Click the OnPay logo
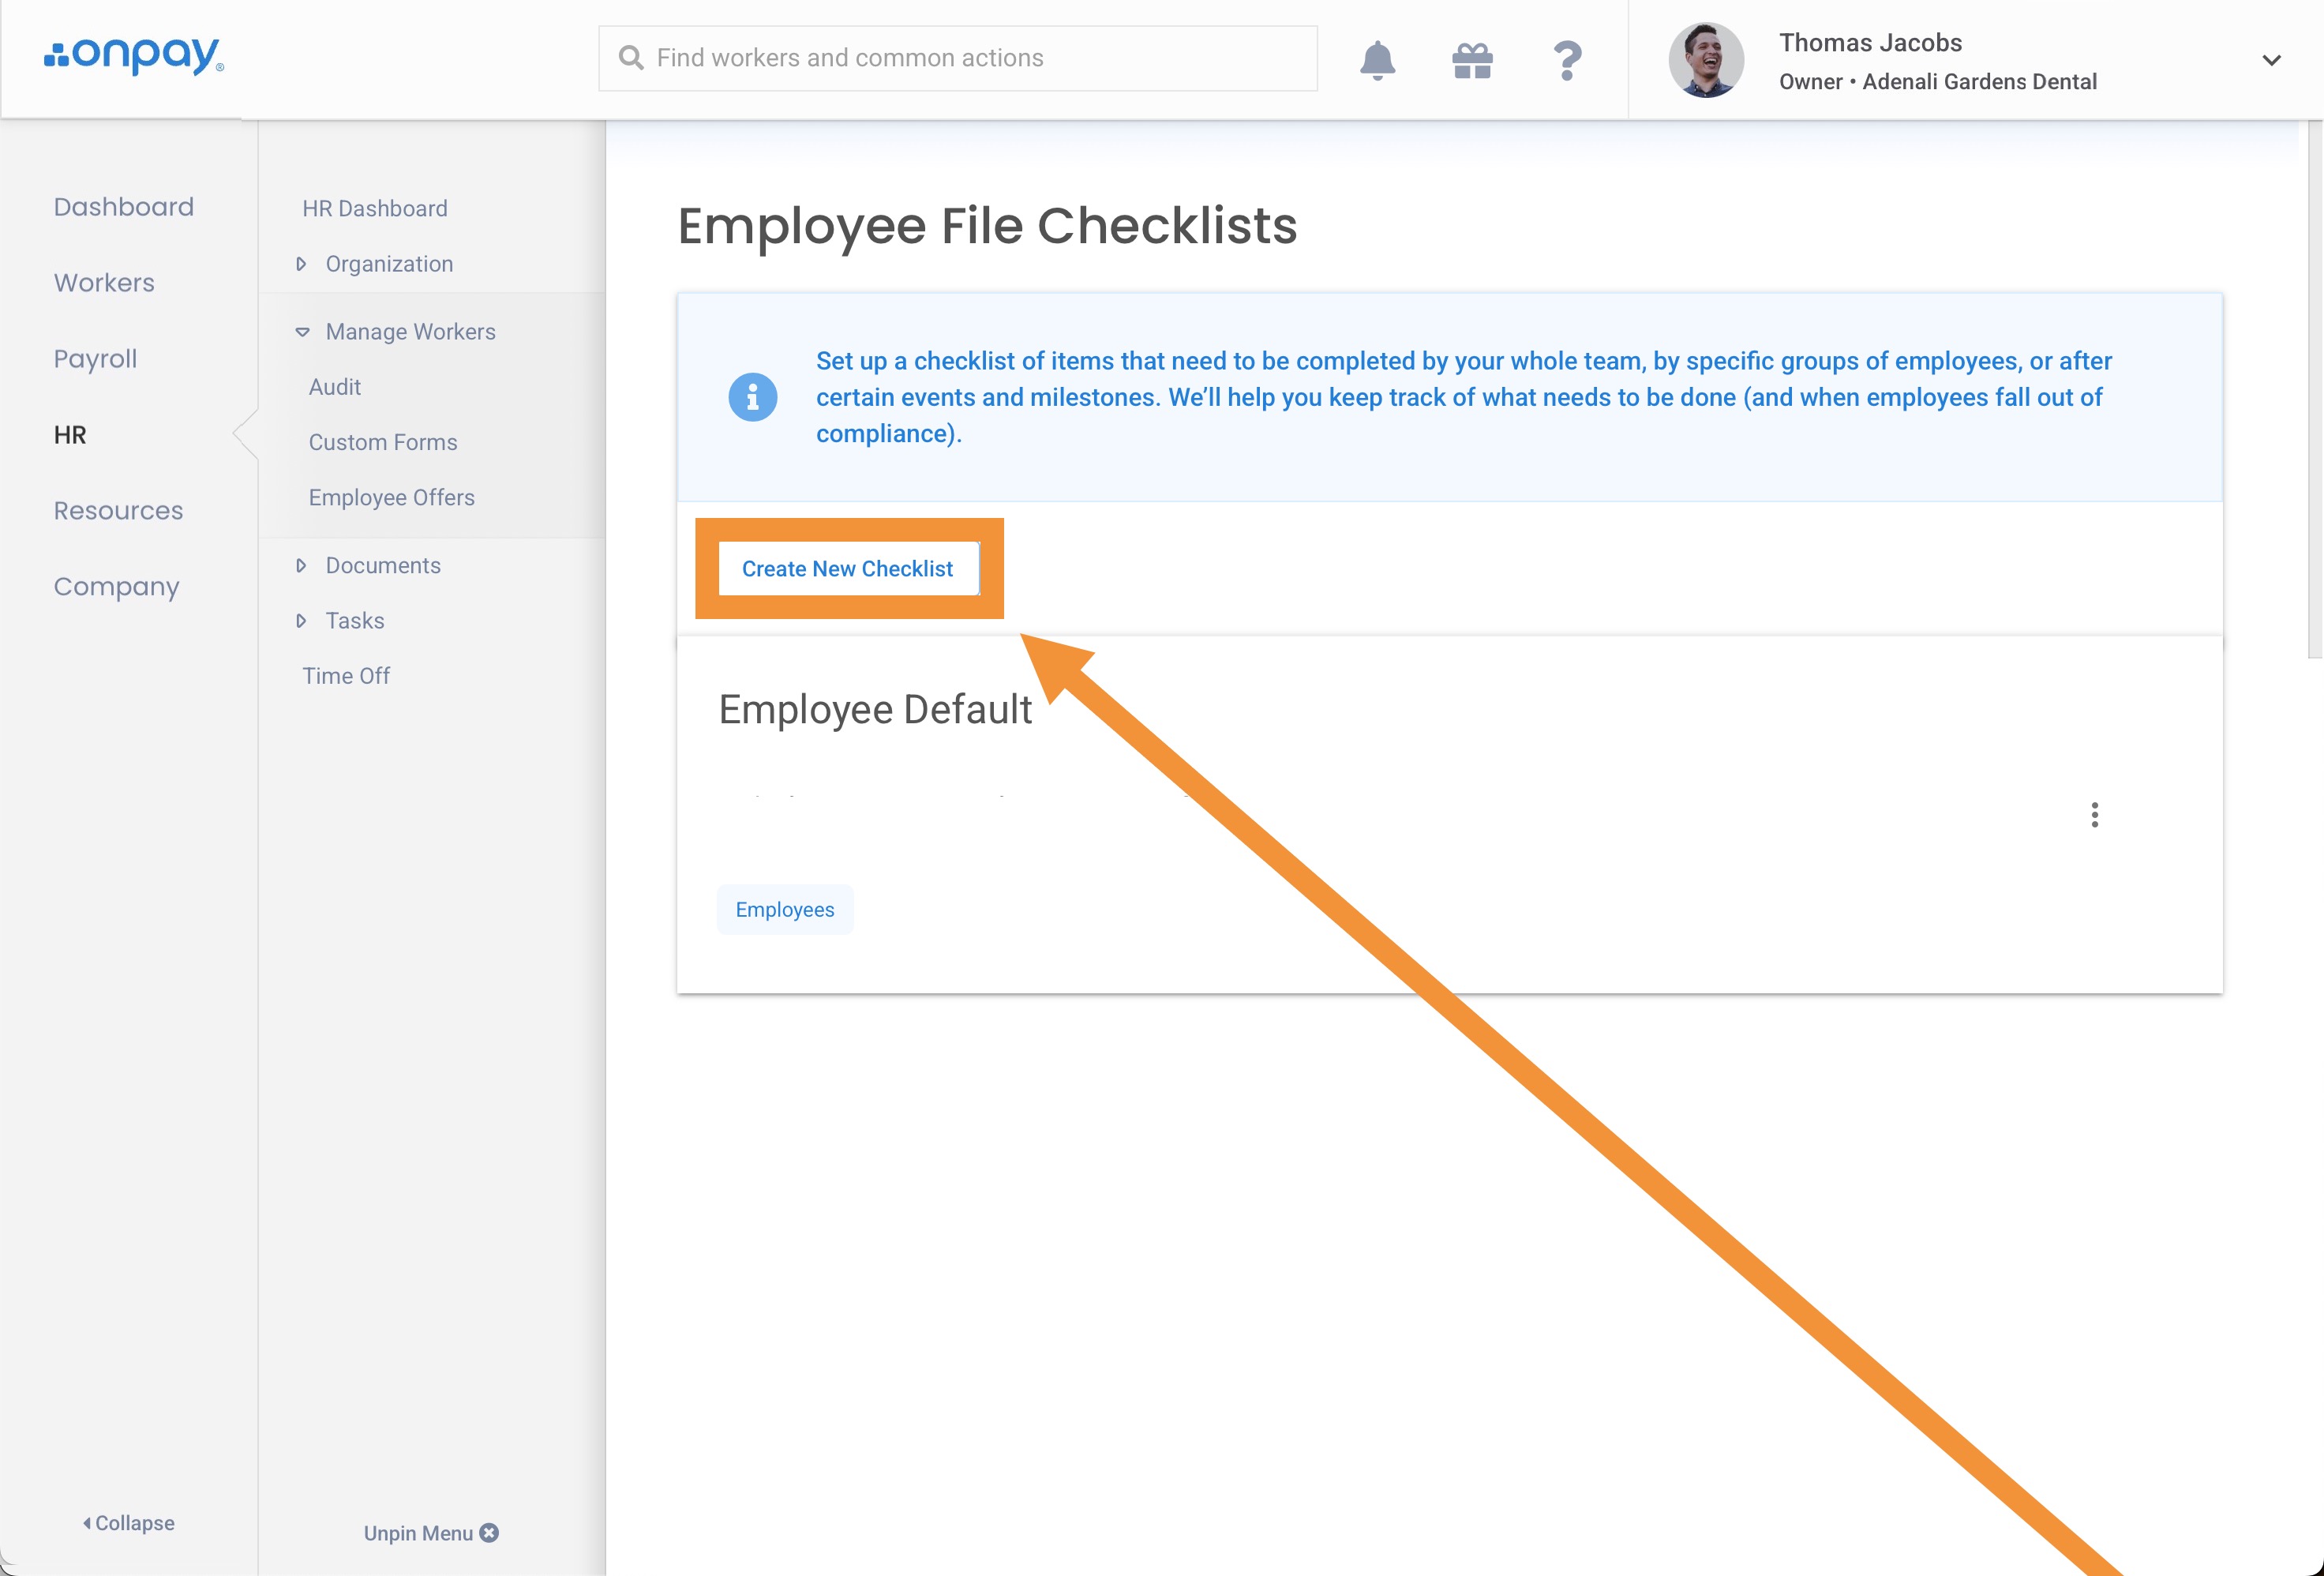2324x1576 pixels. pos(134,56)
